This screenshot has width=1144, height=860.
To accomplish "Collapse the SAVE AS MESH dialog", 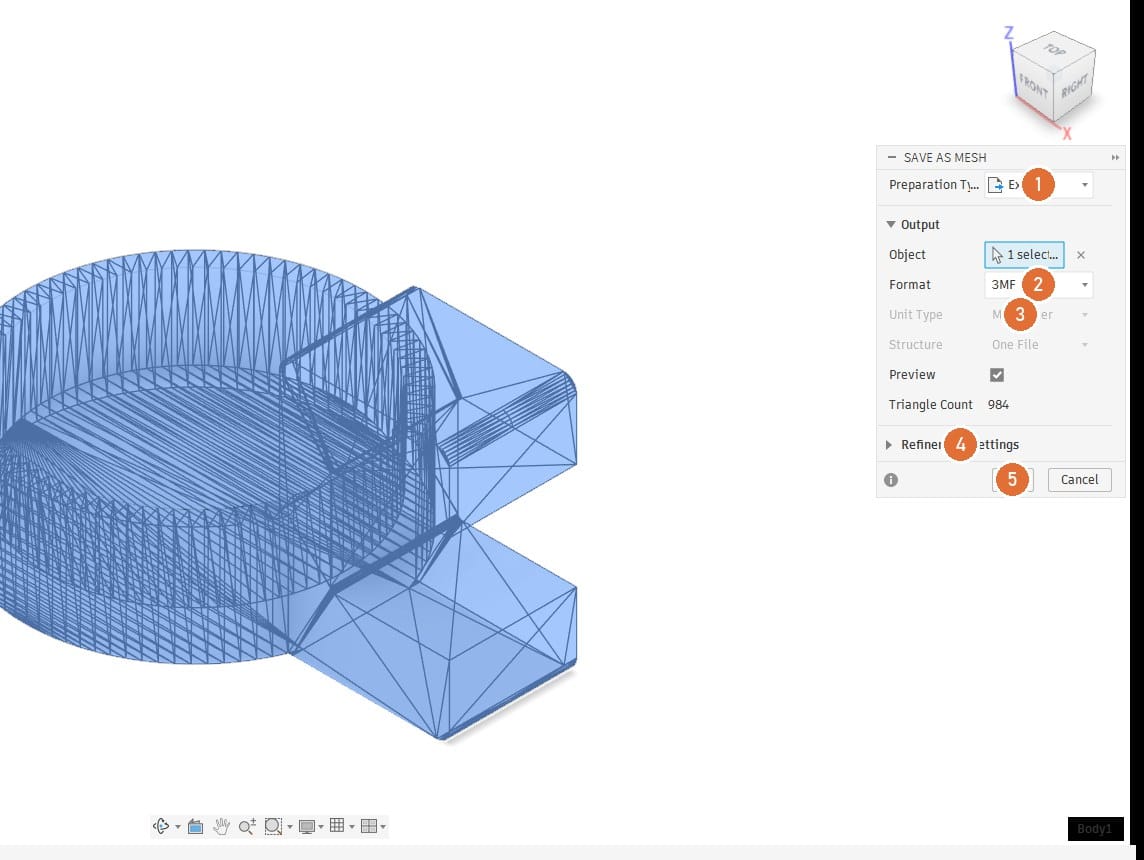I will point(892,157).
